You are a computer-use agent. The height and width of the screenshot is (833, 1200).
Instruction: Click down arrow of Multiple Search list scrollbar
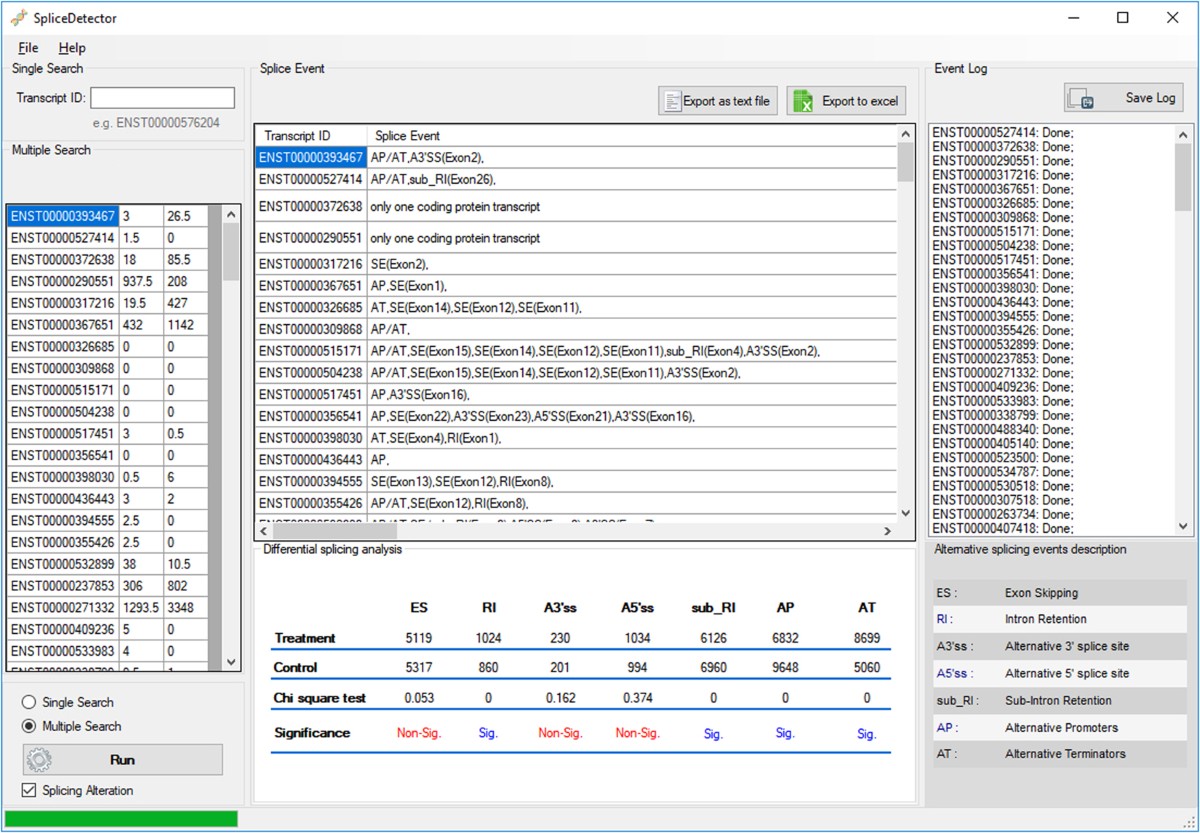click(232, 661)
